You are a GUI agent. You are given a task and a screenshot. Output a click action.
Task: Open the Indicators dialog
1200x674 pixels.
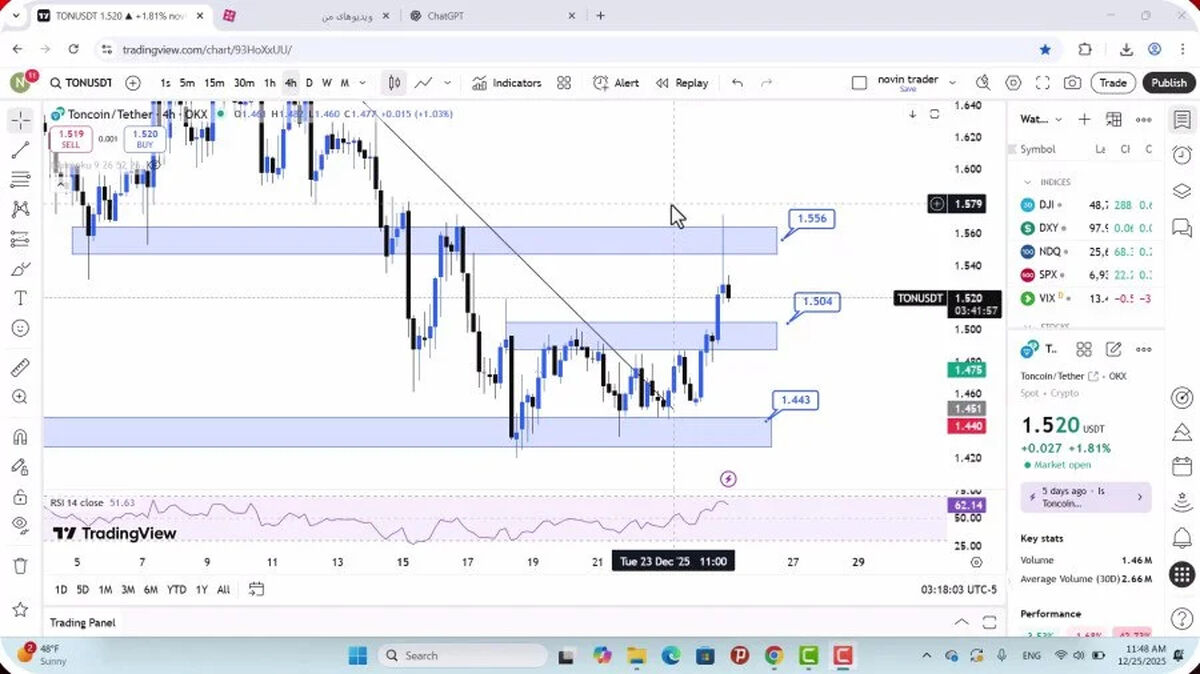coord(507,83)
